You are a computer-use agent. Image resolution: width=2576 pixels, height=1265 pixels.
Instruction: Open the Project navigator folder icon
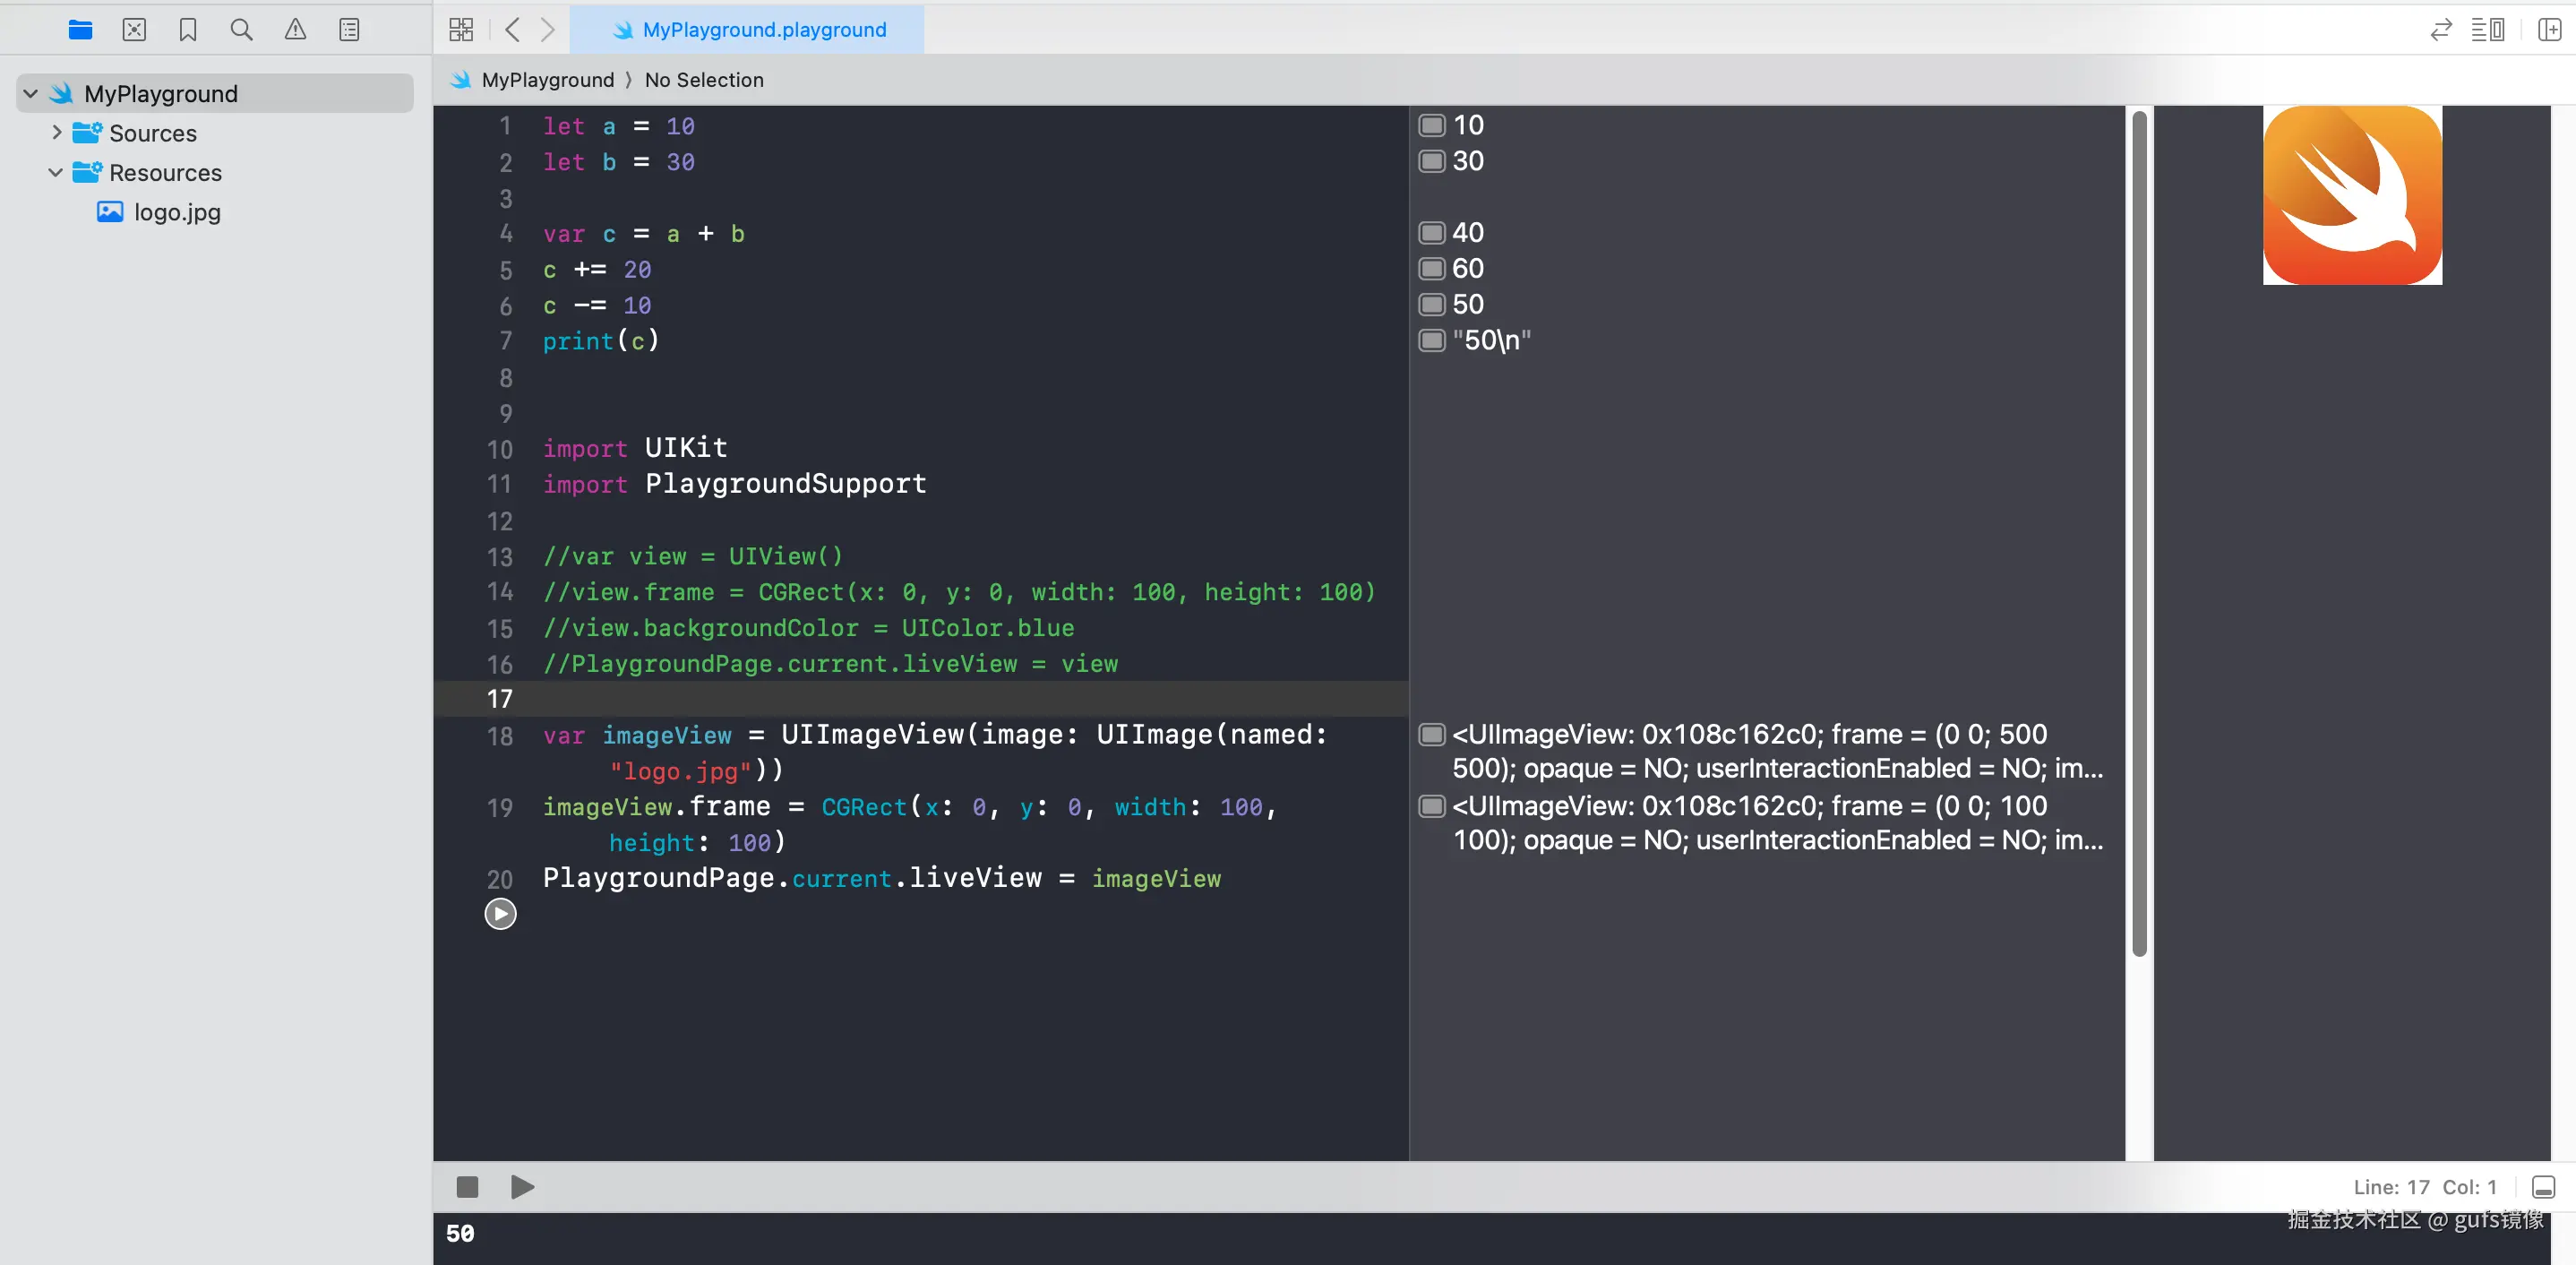80,30
